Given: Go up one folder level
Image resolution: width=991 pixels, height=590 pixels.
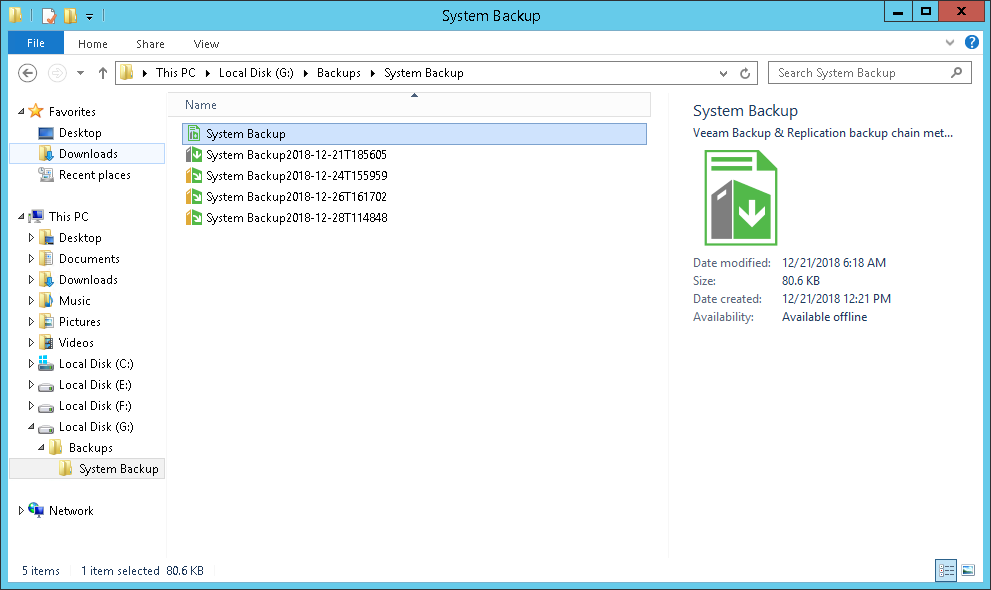Looking at the screenshot, I should 102,73.
